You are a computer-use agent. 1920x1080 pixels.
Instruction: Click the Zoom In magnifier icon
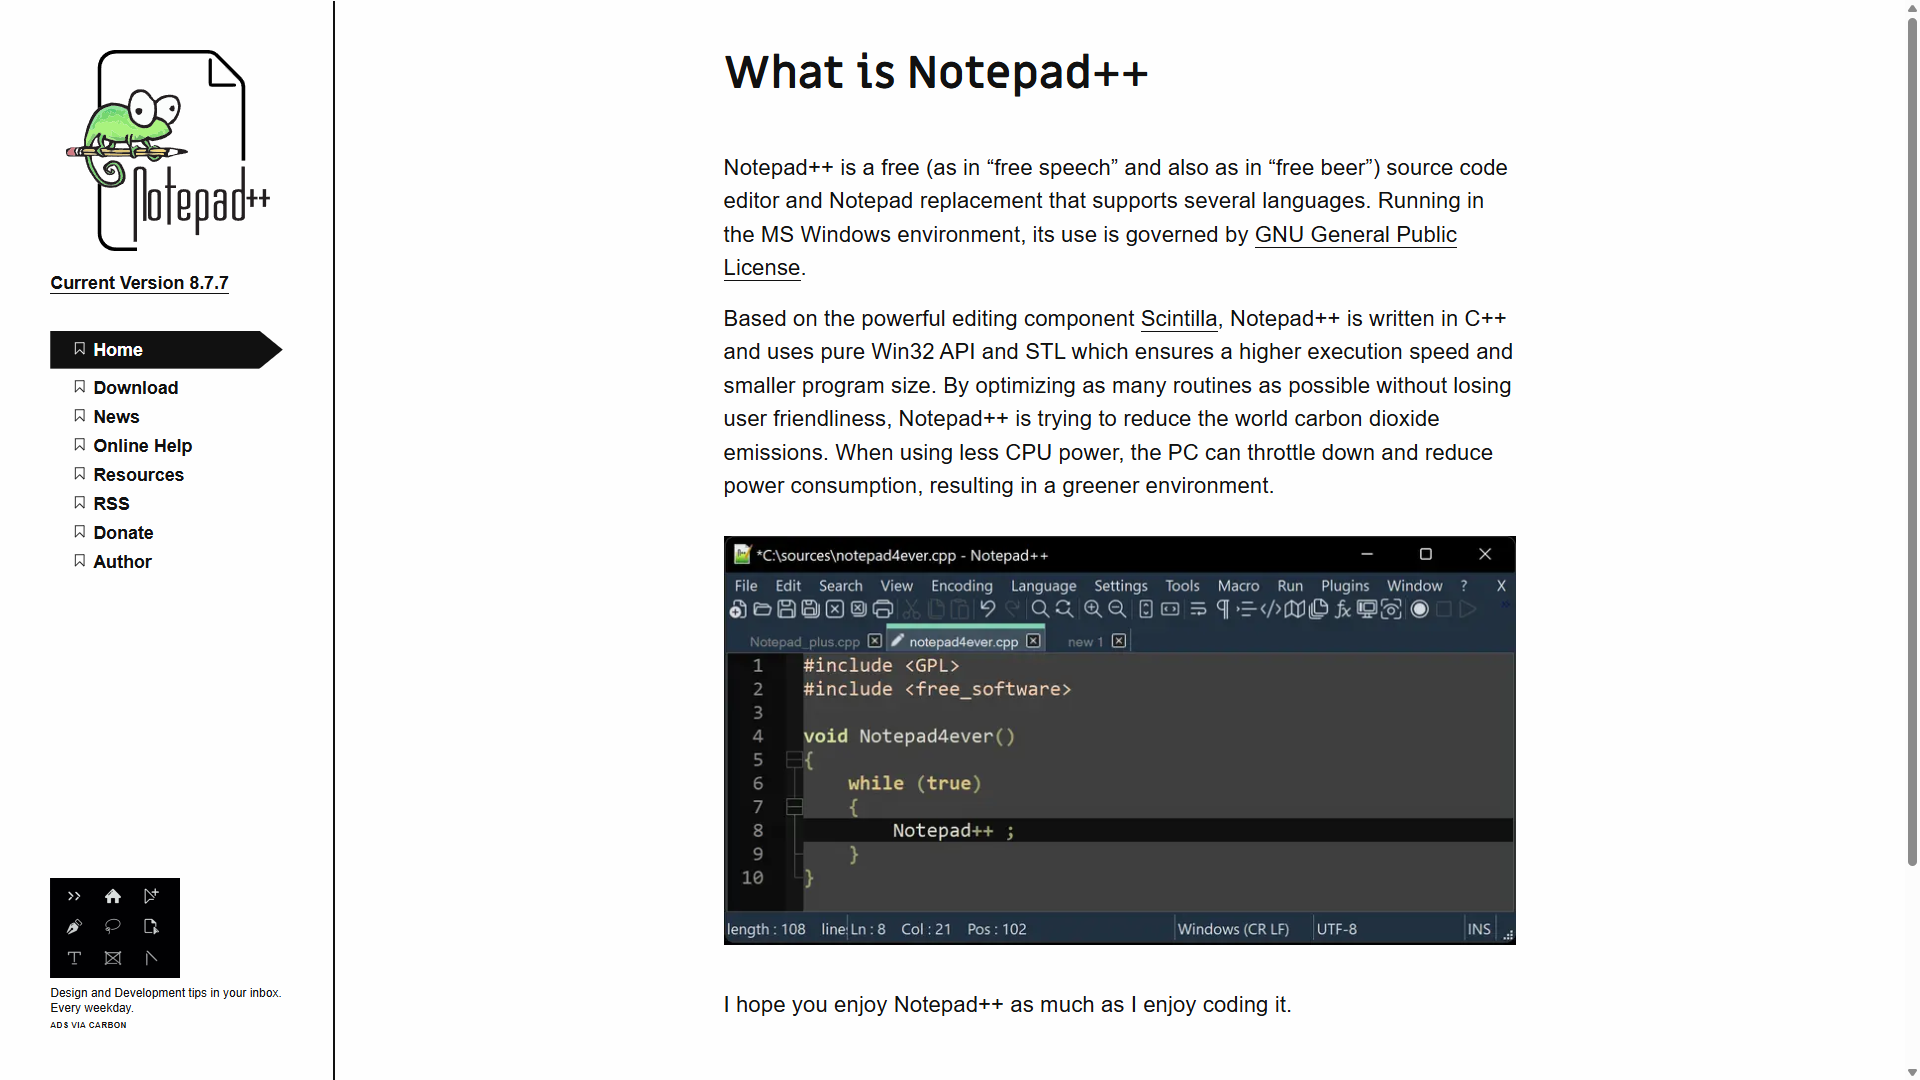1093,609
